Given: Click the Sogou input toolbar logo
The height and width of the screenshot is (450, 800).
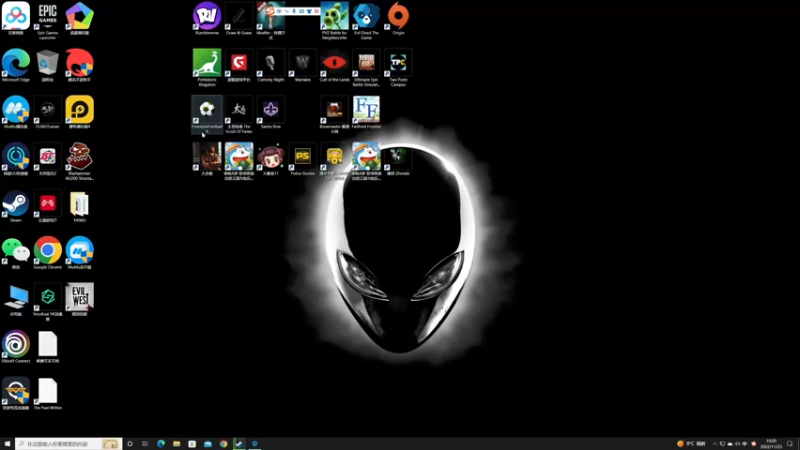Looking at the screenshot, I should 270,11.
